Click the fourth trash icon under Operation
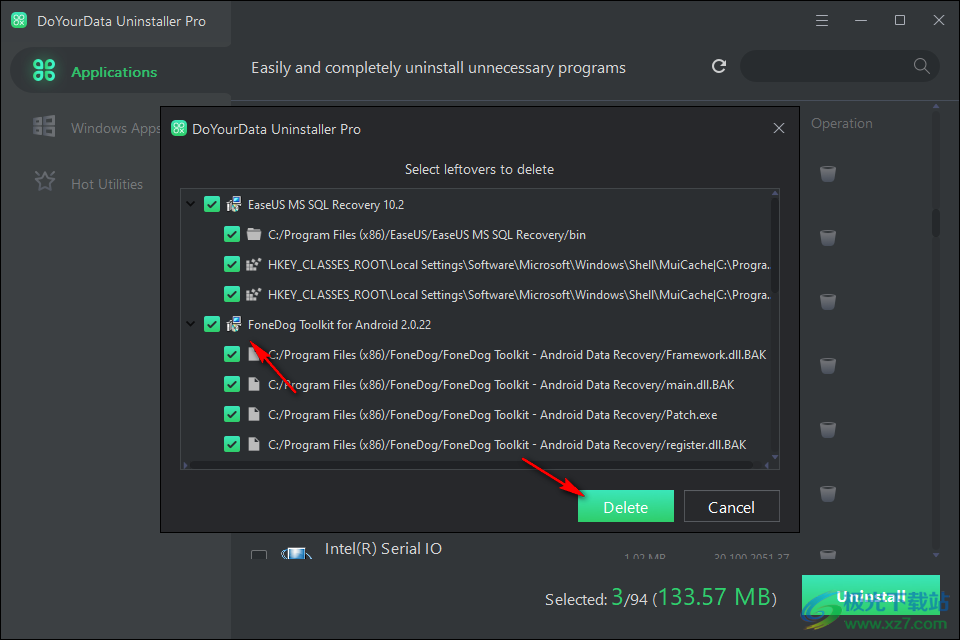The height and width of the screenshot is (640, 960). [828, 365]
